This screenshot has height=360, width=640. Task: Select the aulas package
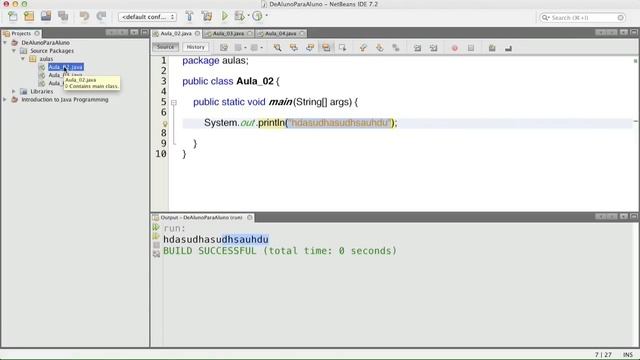tap(46, 59)
